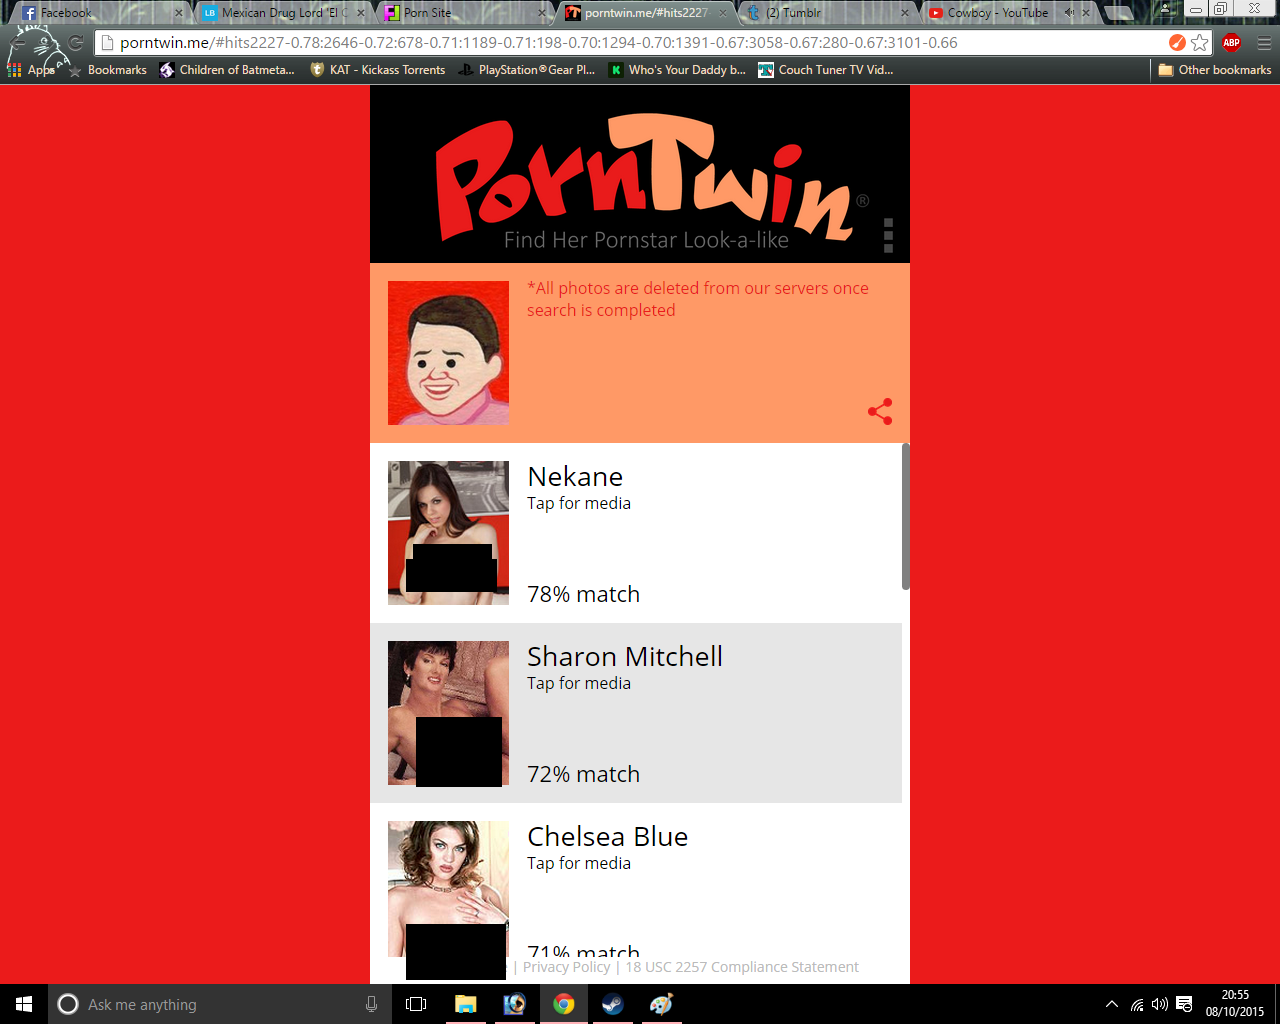Click the Cortana microphone icon
Image resolution: width=1280 pixels, height=1024 pixels.
pyautogui.click(x=371, y=1004)
